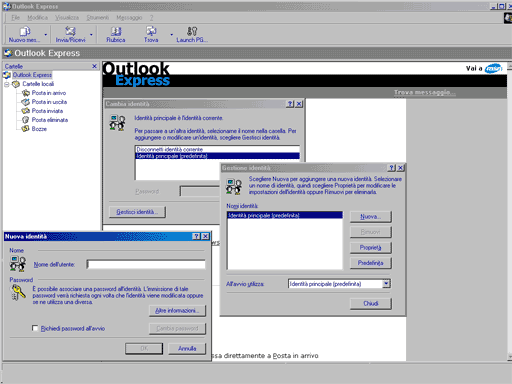The image size is (512, 384).
Task: Click the Nuovo messaggio toolbar icon
Action: (24, 32)
